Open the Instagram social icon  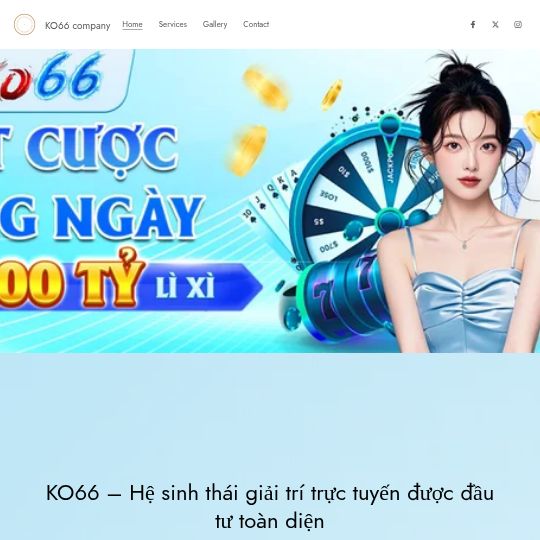point(518,24)
